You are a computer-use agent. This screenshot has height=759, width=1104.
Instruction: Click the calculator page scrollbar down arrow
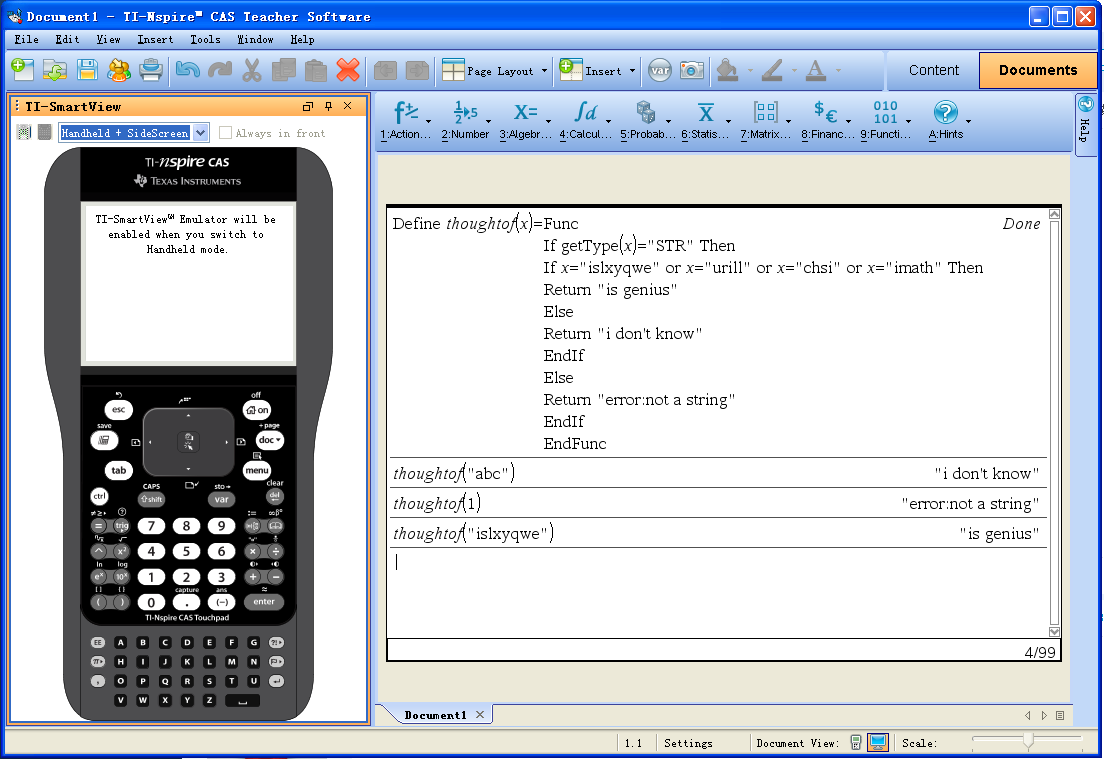tap(1054, 632)
